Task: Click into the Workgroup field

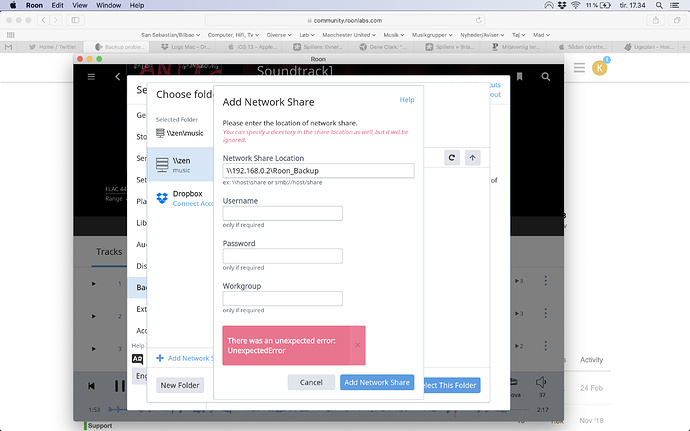Action: (283, 298)
